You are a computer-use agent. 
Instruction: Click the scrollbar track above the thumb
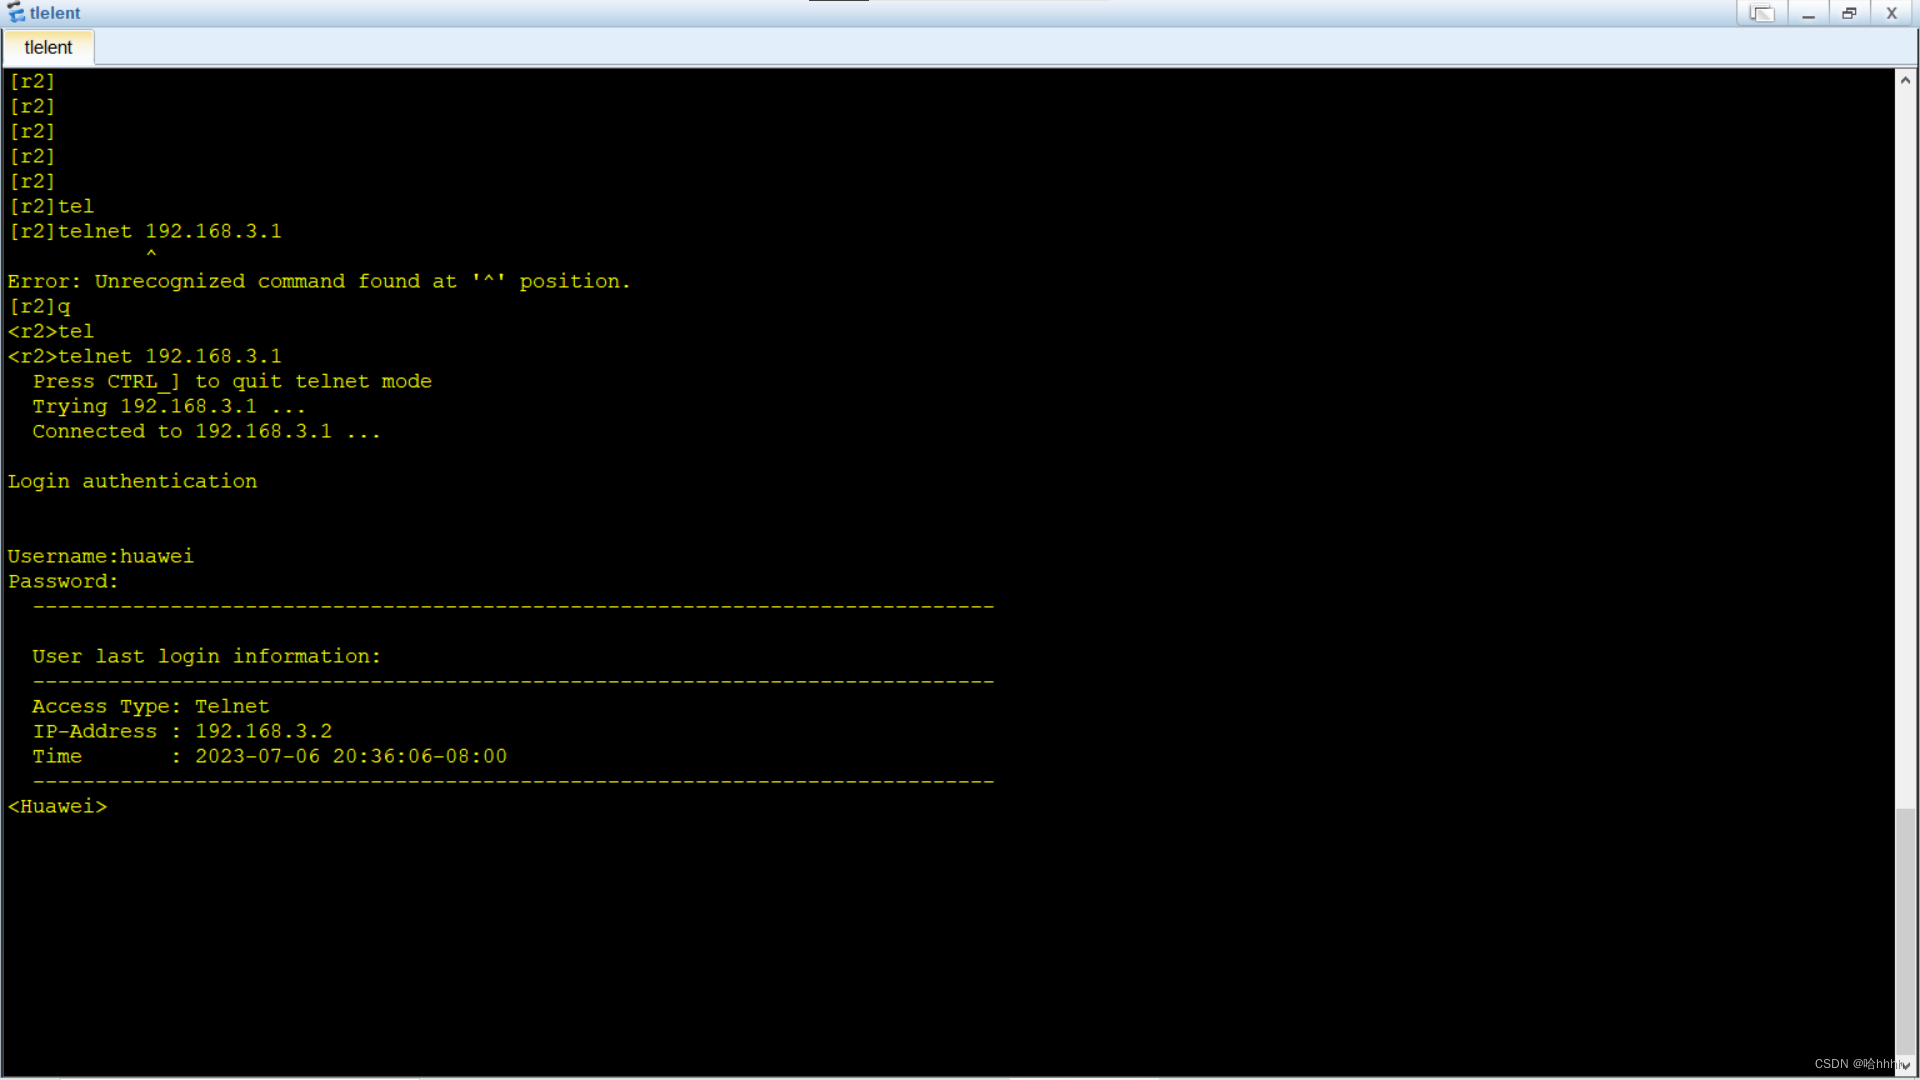coord(1905,450)
